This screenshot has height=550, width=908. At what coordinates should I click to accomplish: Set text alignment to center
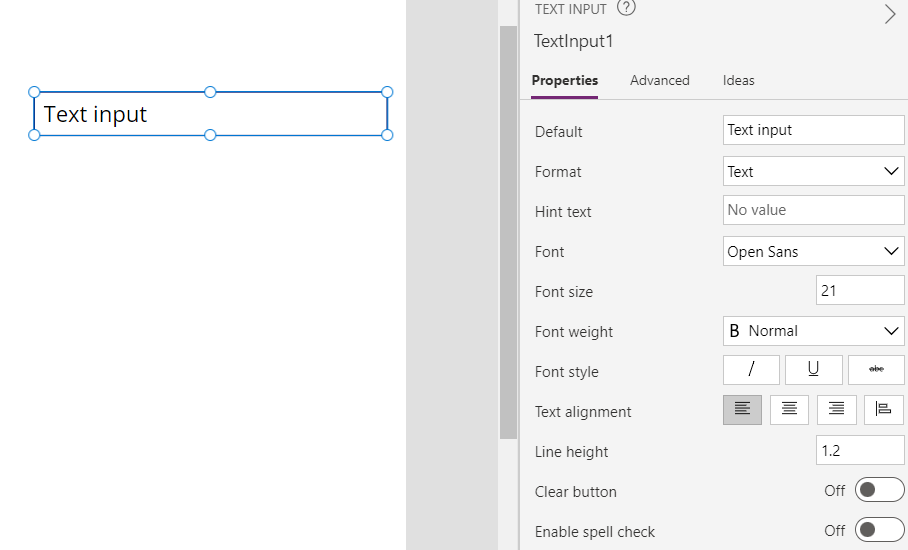(x=789, y=410)
